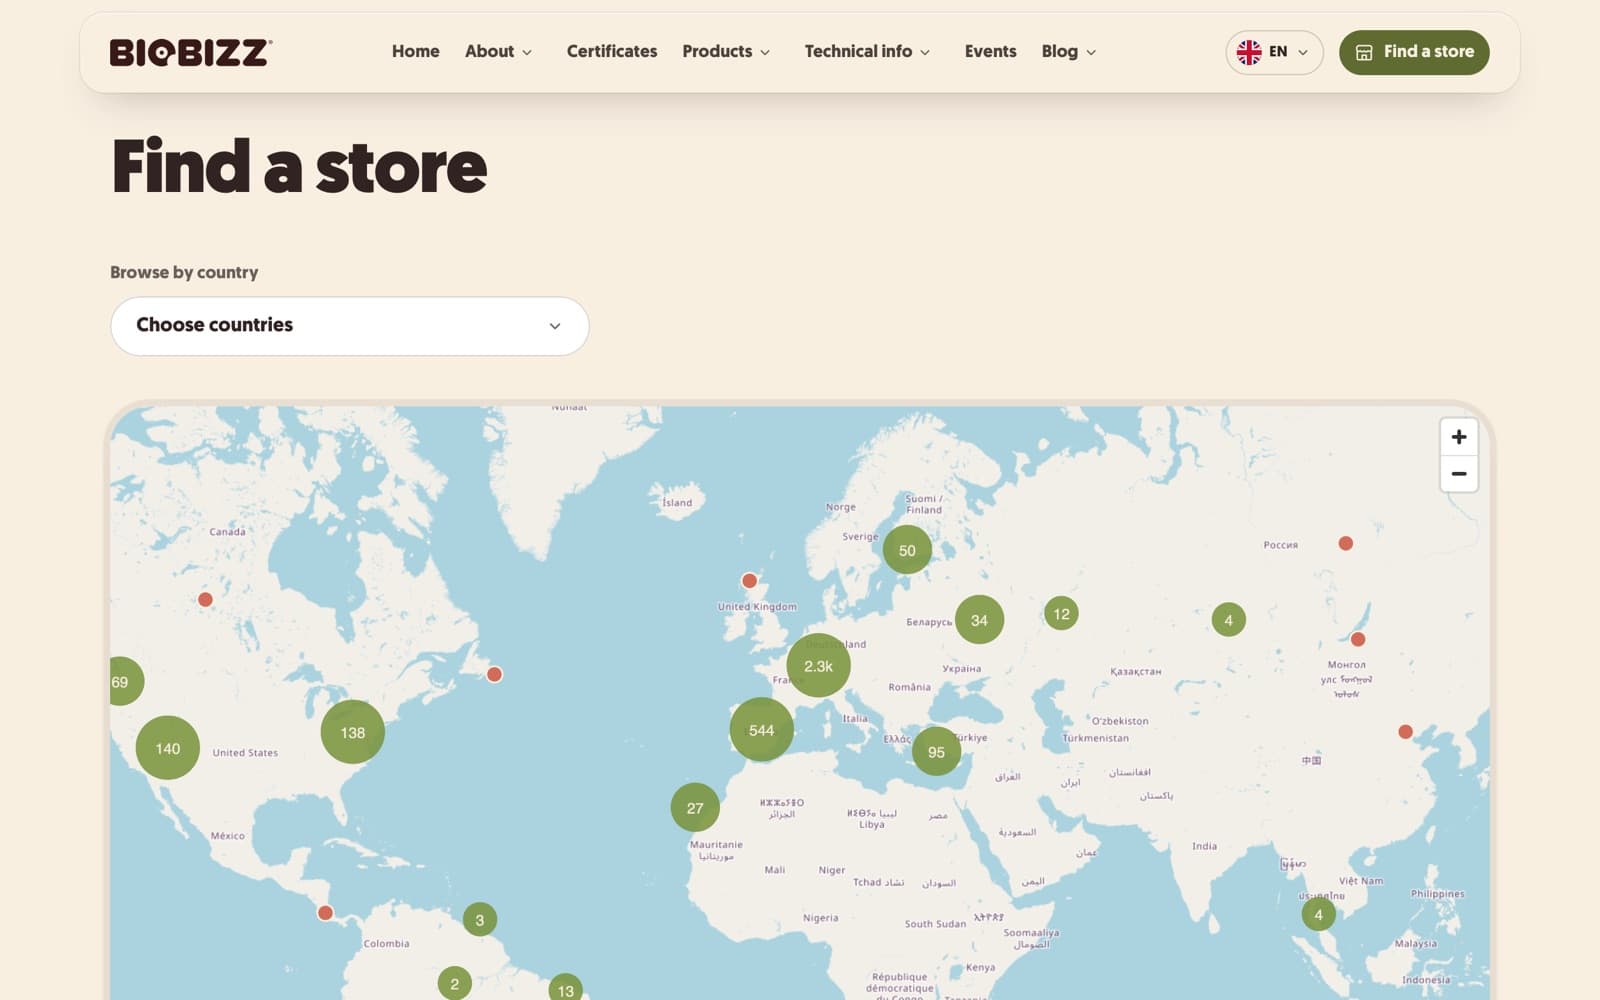Expand the About menu
Screen dimensions: 1600x1000
498,52
